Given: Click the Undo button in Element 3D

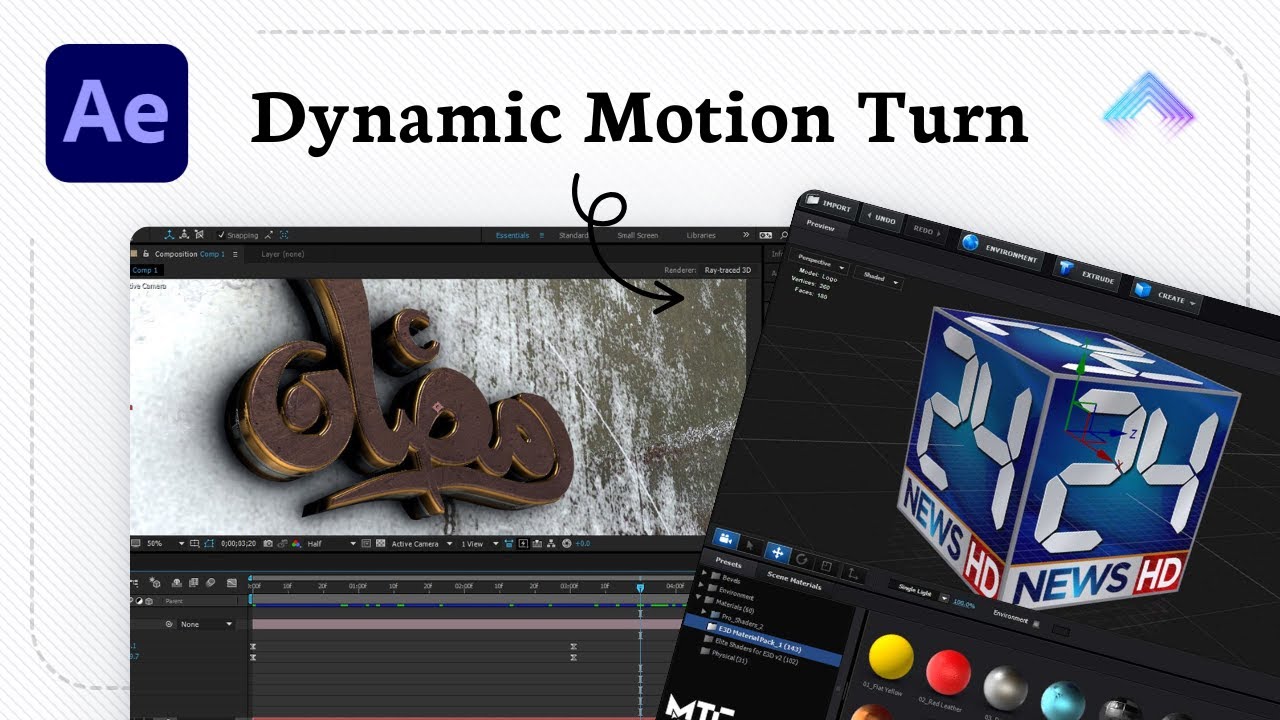Looking at the screenshot, I should (880, 216).
